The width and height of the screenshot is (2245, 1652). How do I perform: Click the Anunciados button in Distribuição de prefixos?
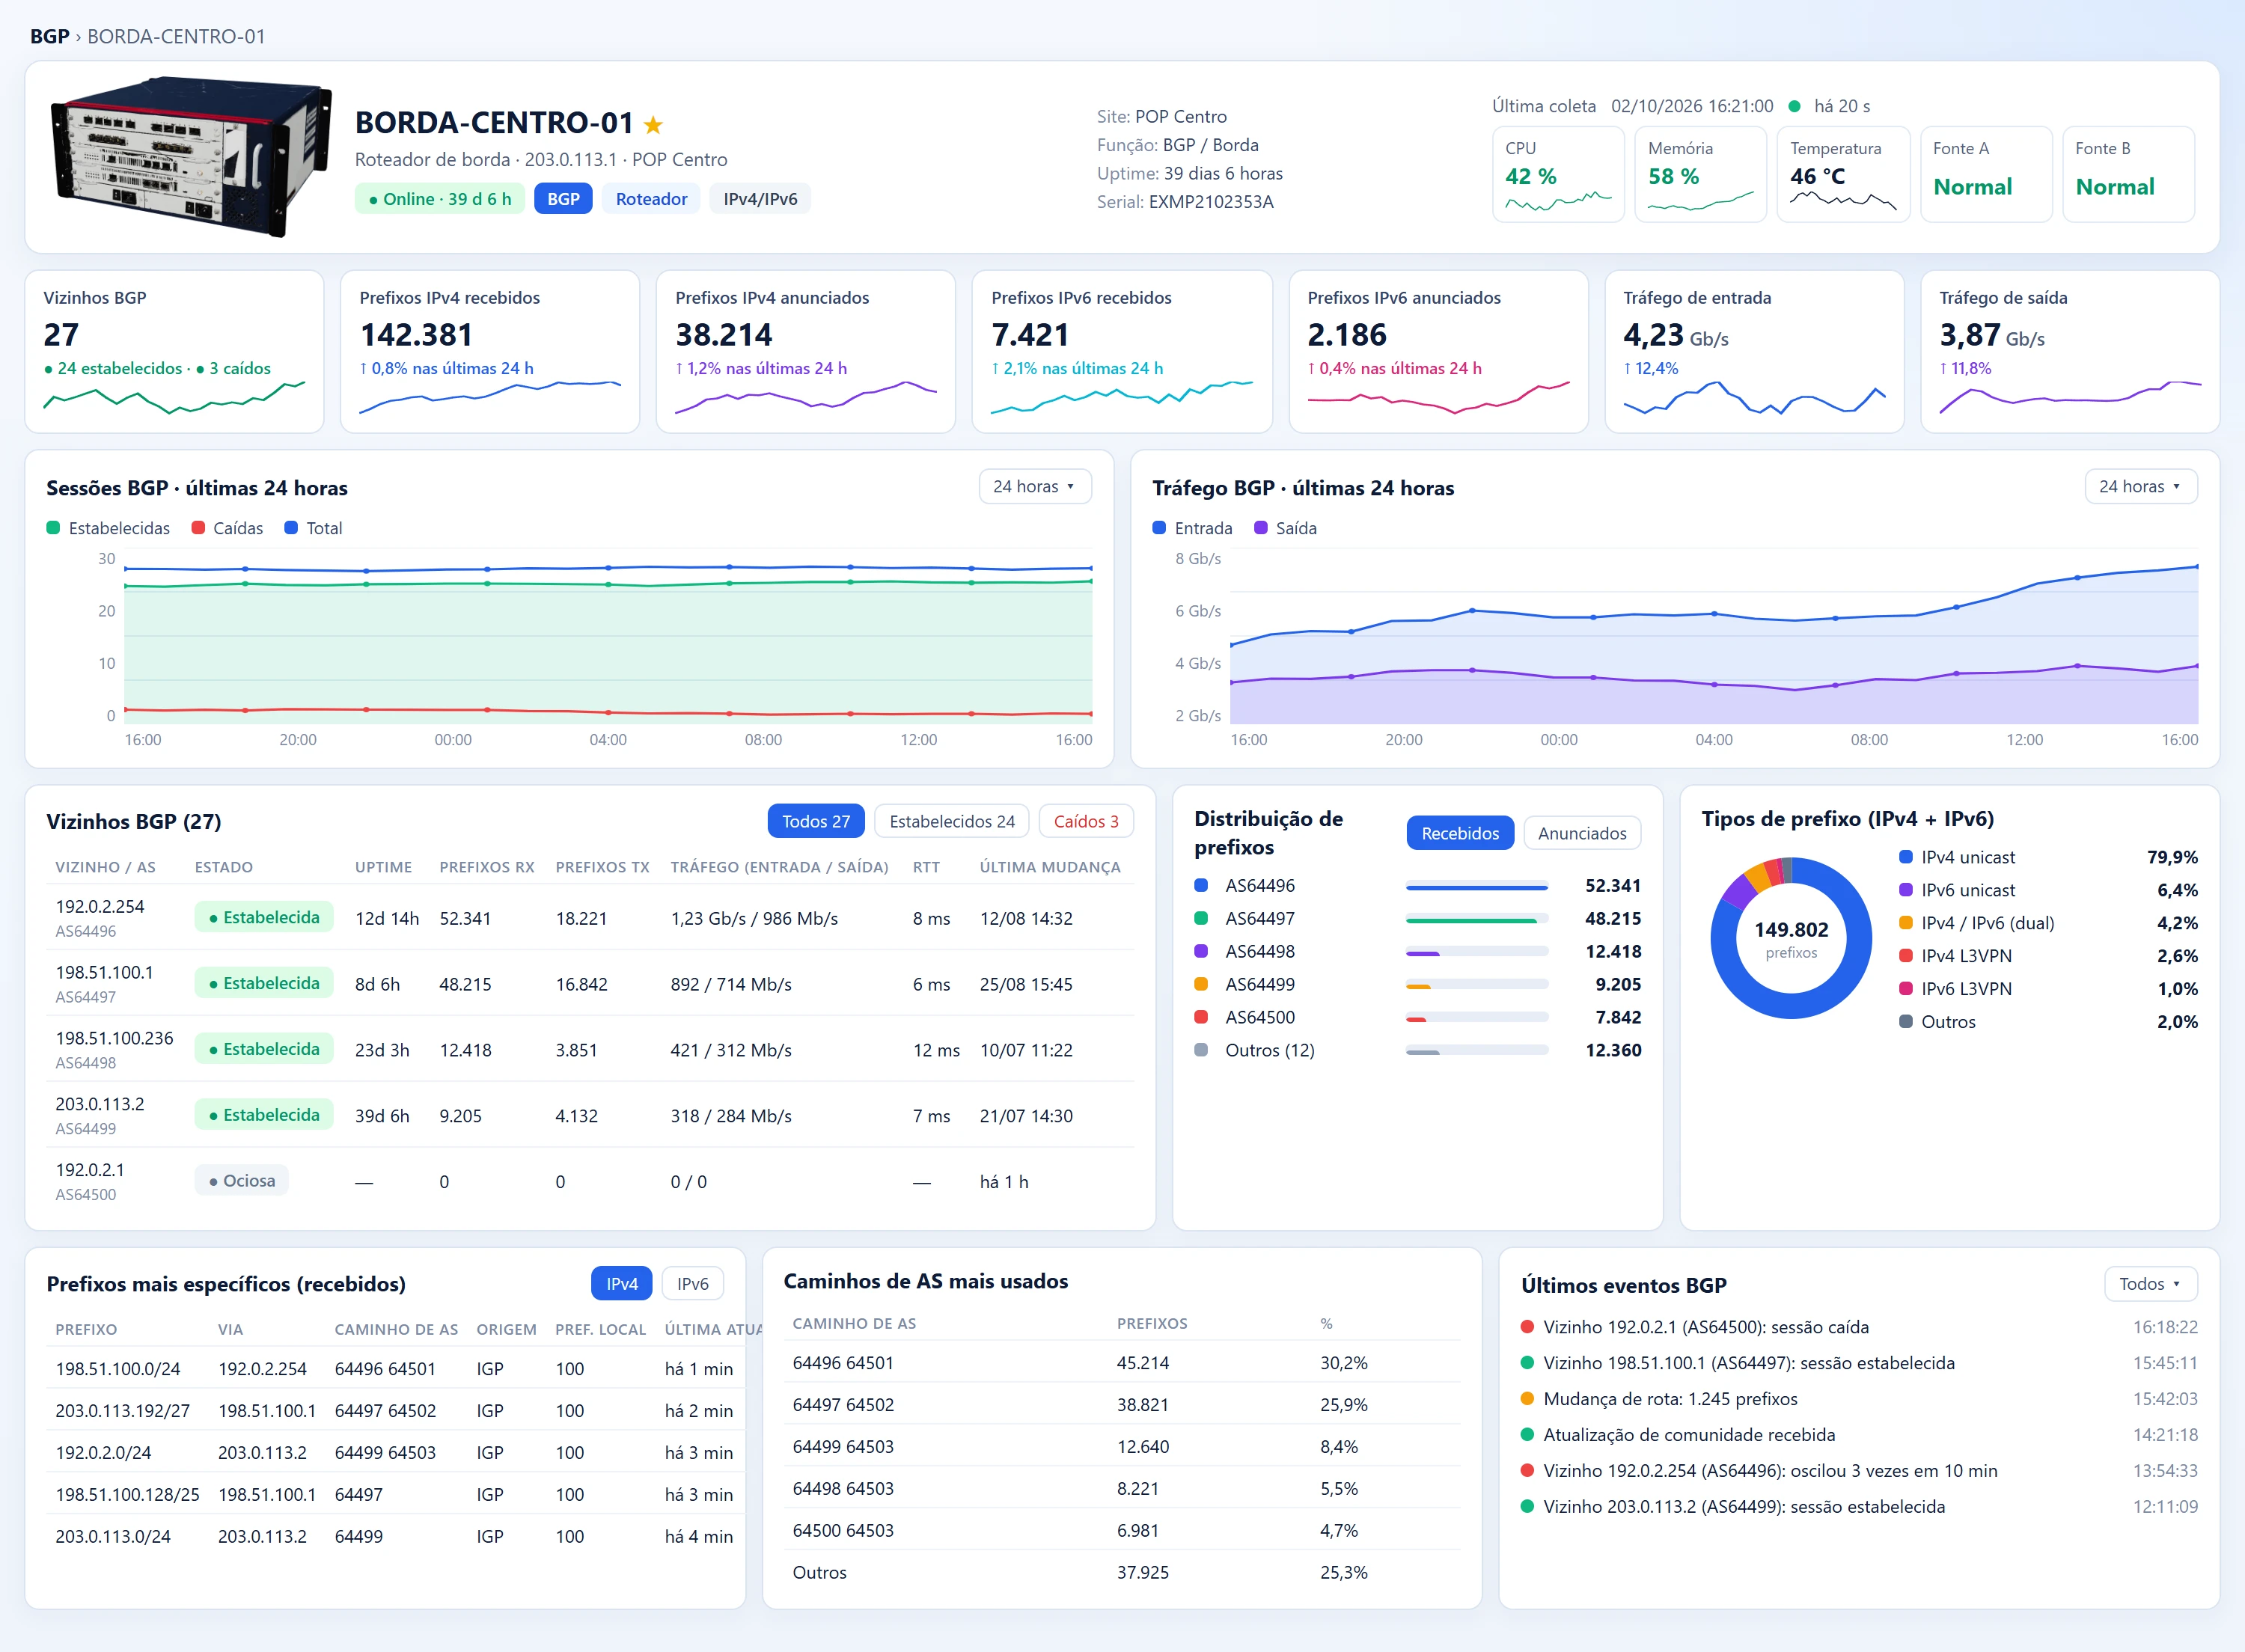click(x=1581, y=833)
